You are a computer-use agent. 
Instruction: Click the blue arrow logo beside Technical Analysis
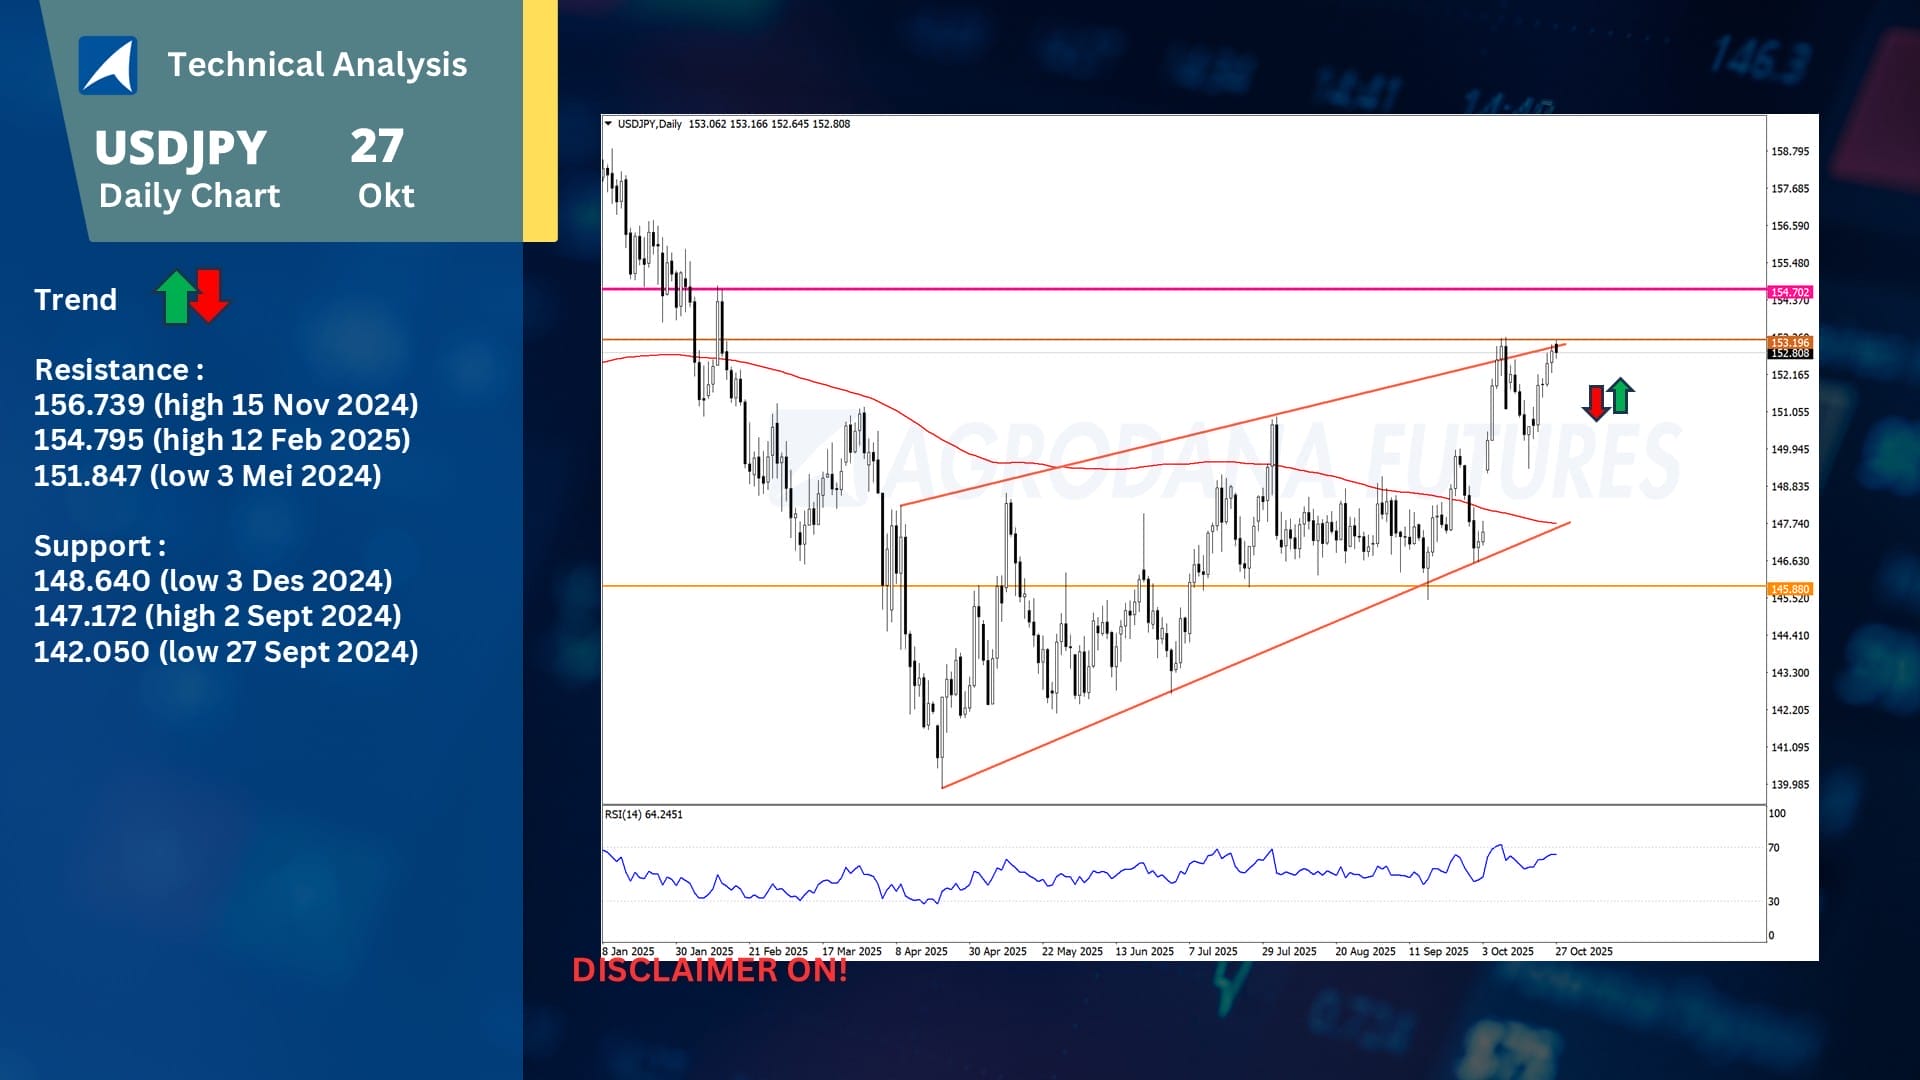[x=108, y=65]
